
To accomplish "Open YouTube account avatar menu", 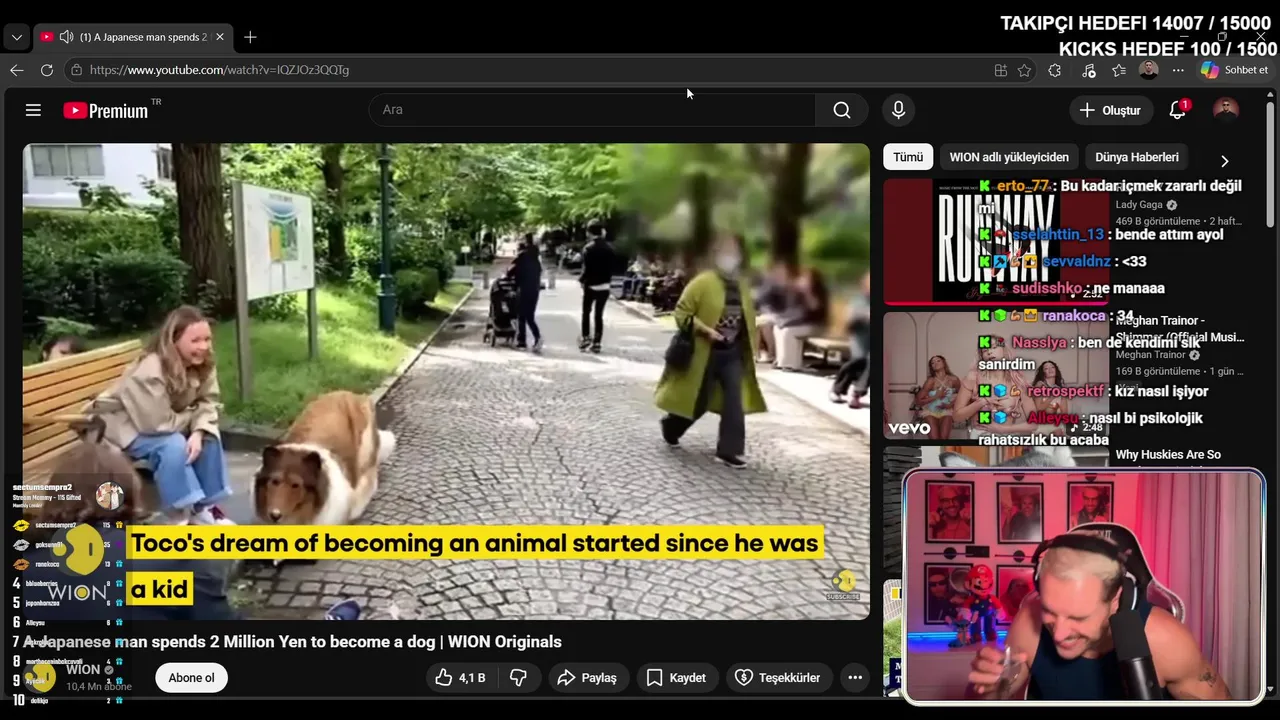I will click(x=1226, y=110).
